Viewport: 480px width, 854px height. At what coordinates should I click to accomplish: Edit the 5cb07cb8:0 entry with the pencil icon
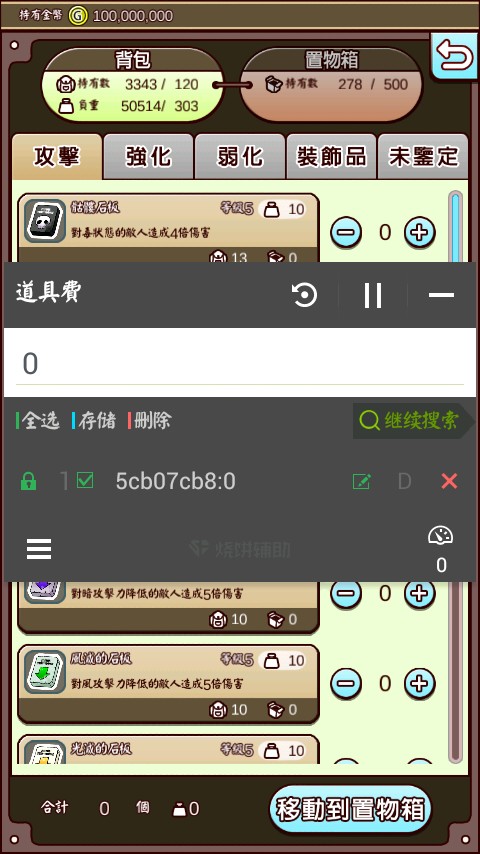(x=362, y=481)
